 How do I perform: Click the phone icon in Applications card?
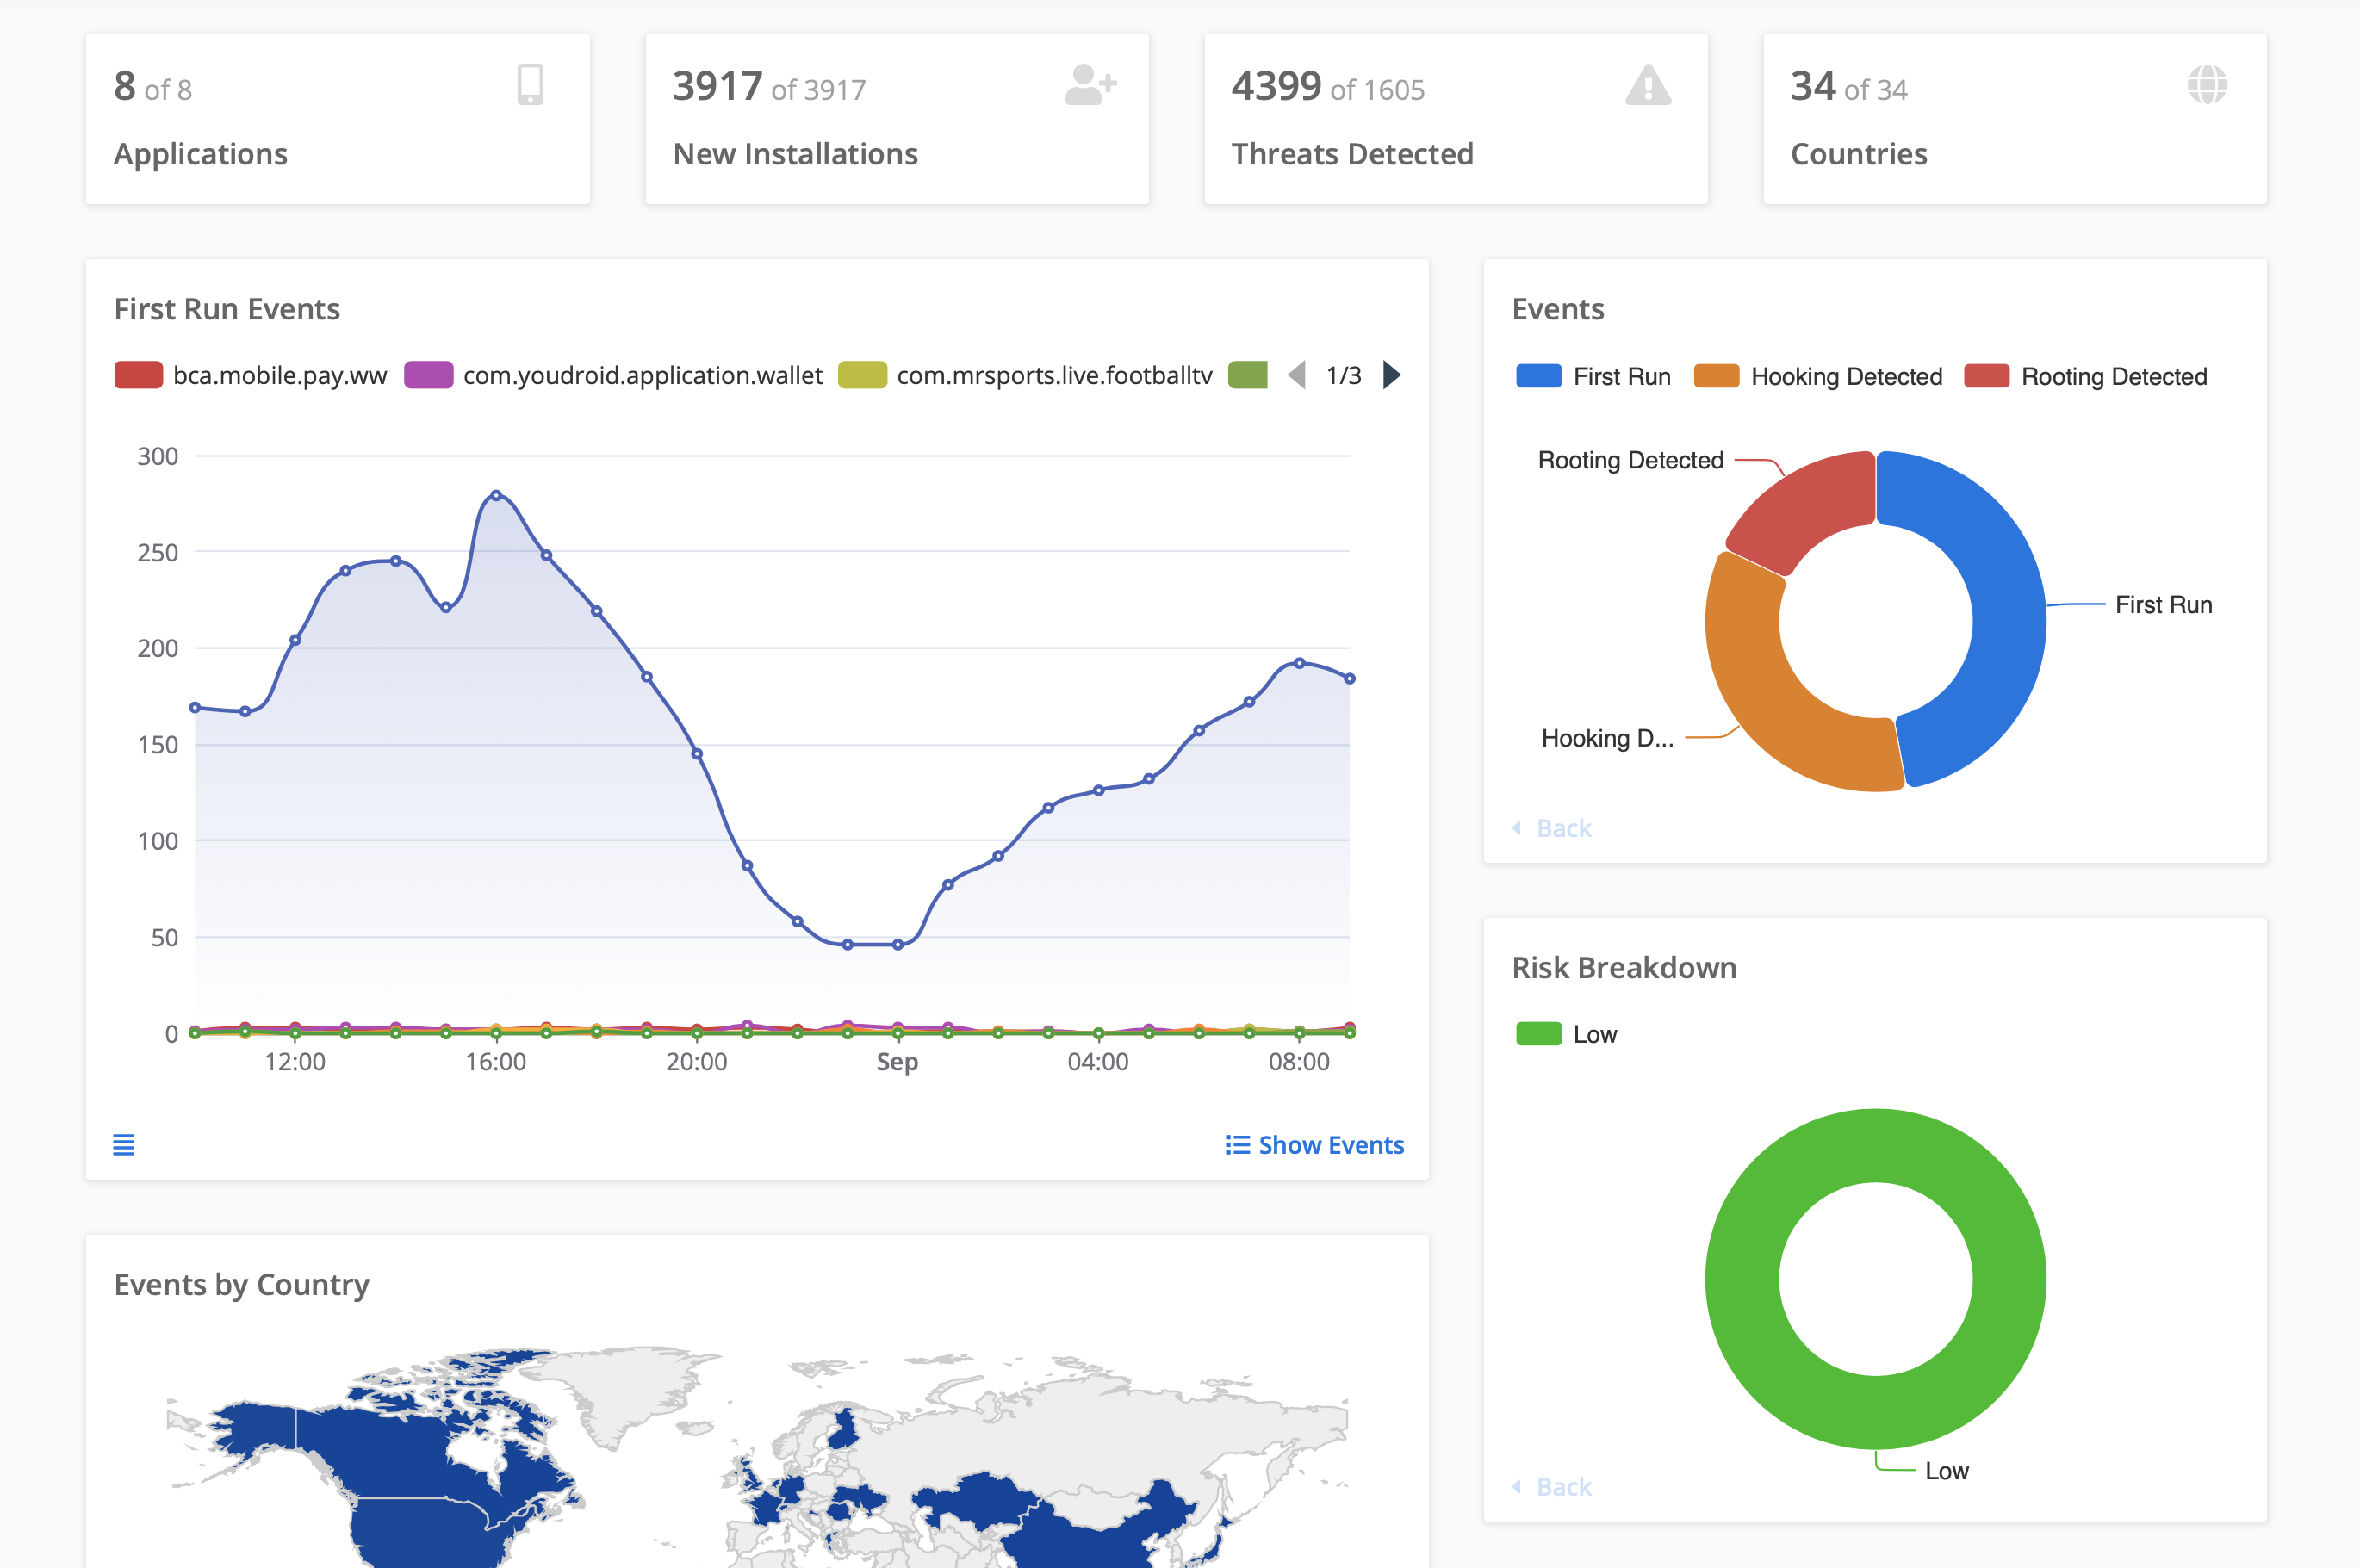click(530, 85)
